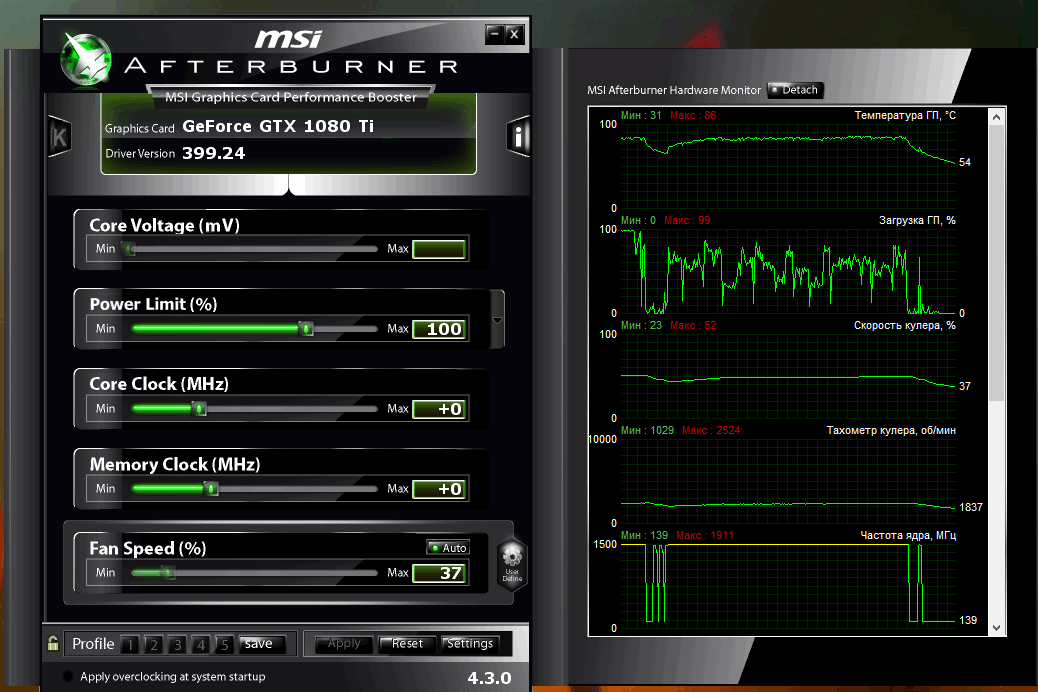Click the GeForce GTX 1080 Ti text

pos(278,126)
